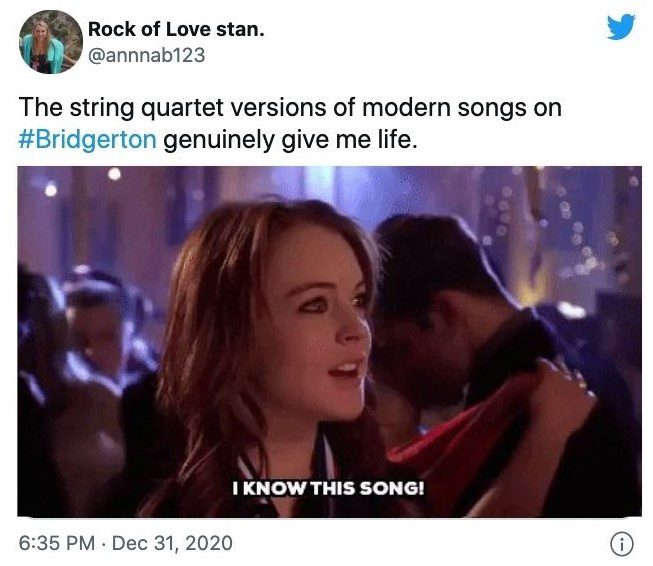This screenshot has width=653, height=566.
Task: Follow the #Bridgerton hashtag link
Action: 87,139
